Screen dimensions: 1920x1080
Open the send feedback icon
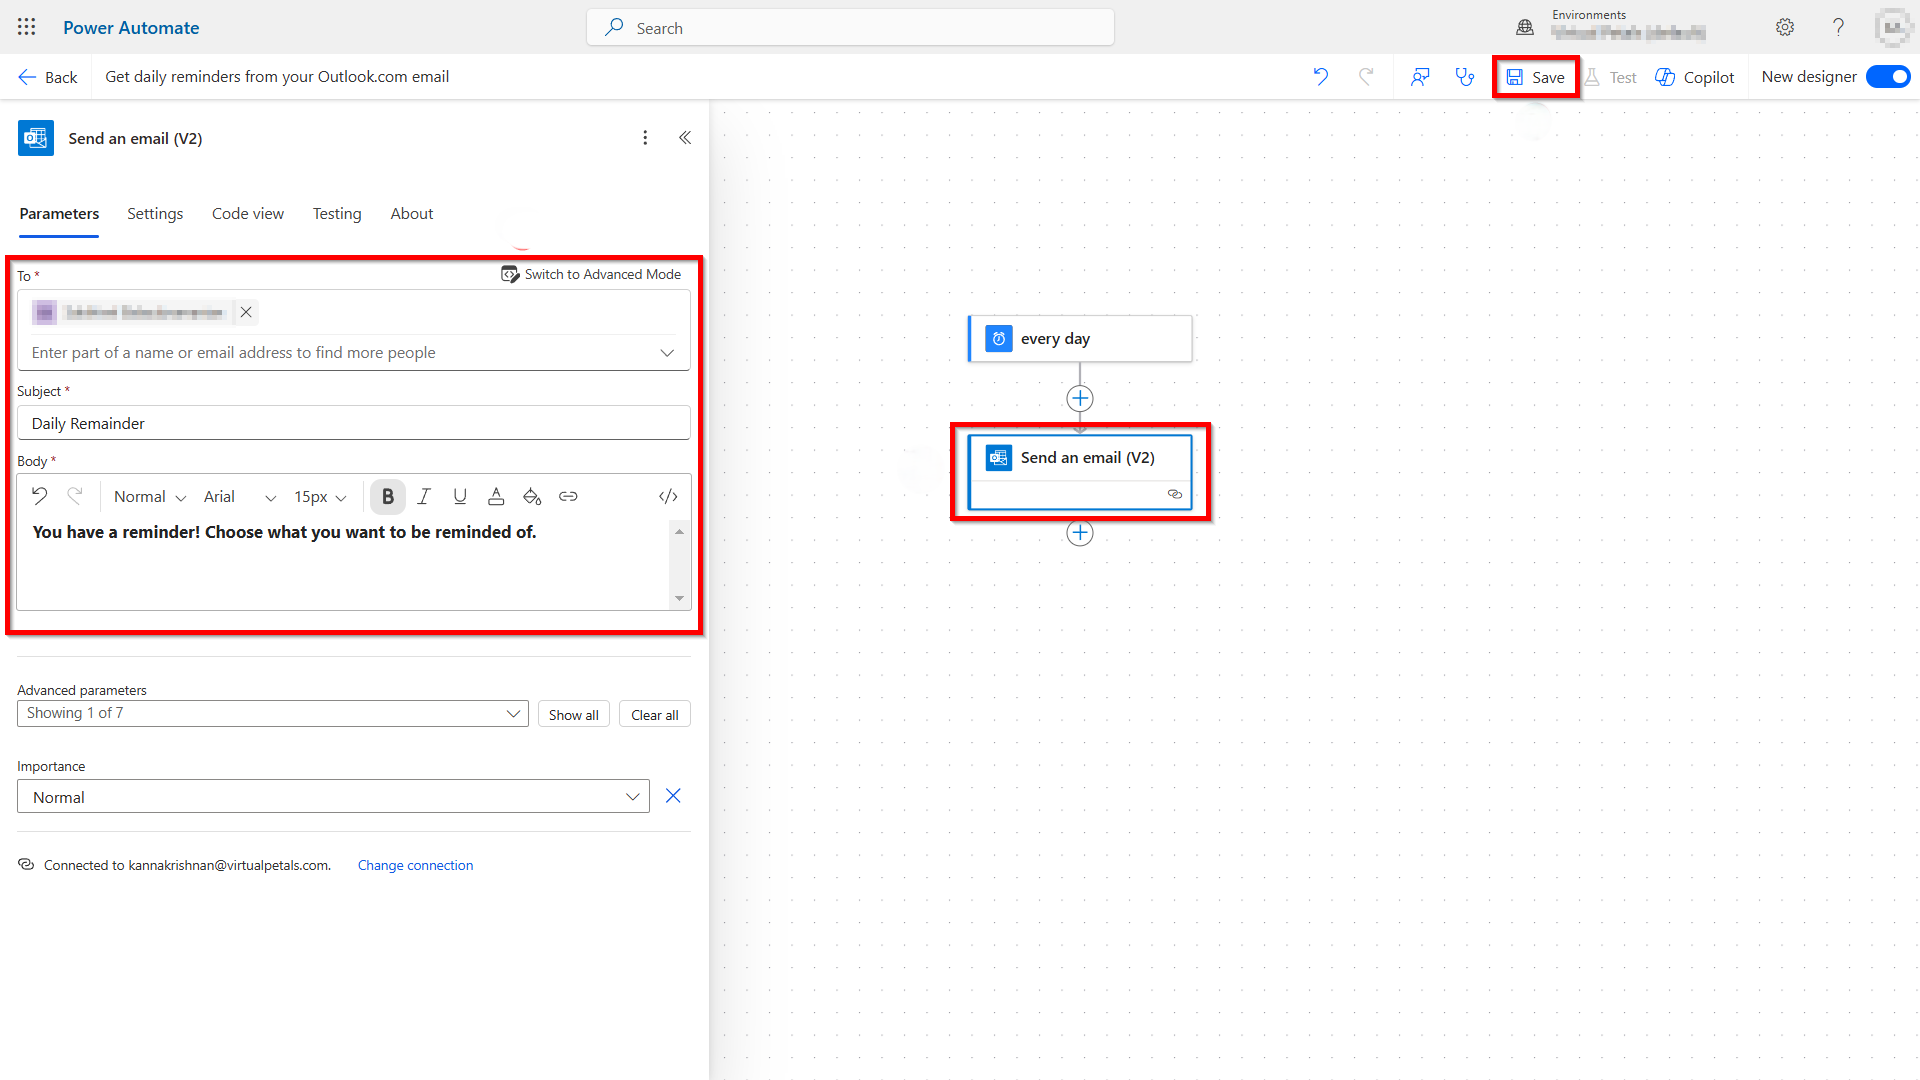(x=1420, y=77)
